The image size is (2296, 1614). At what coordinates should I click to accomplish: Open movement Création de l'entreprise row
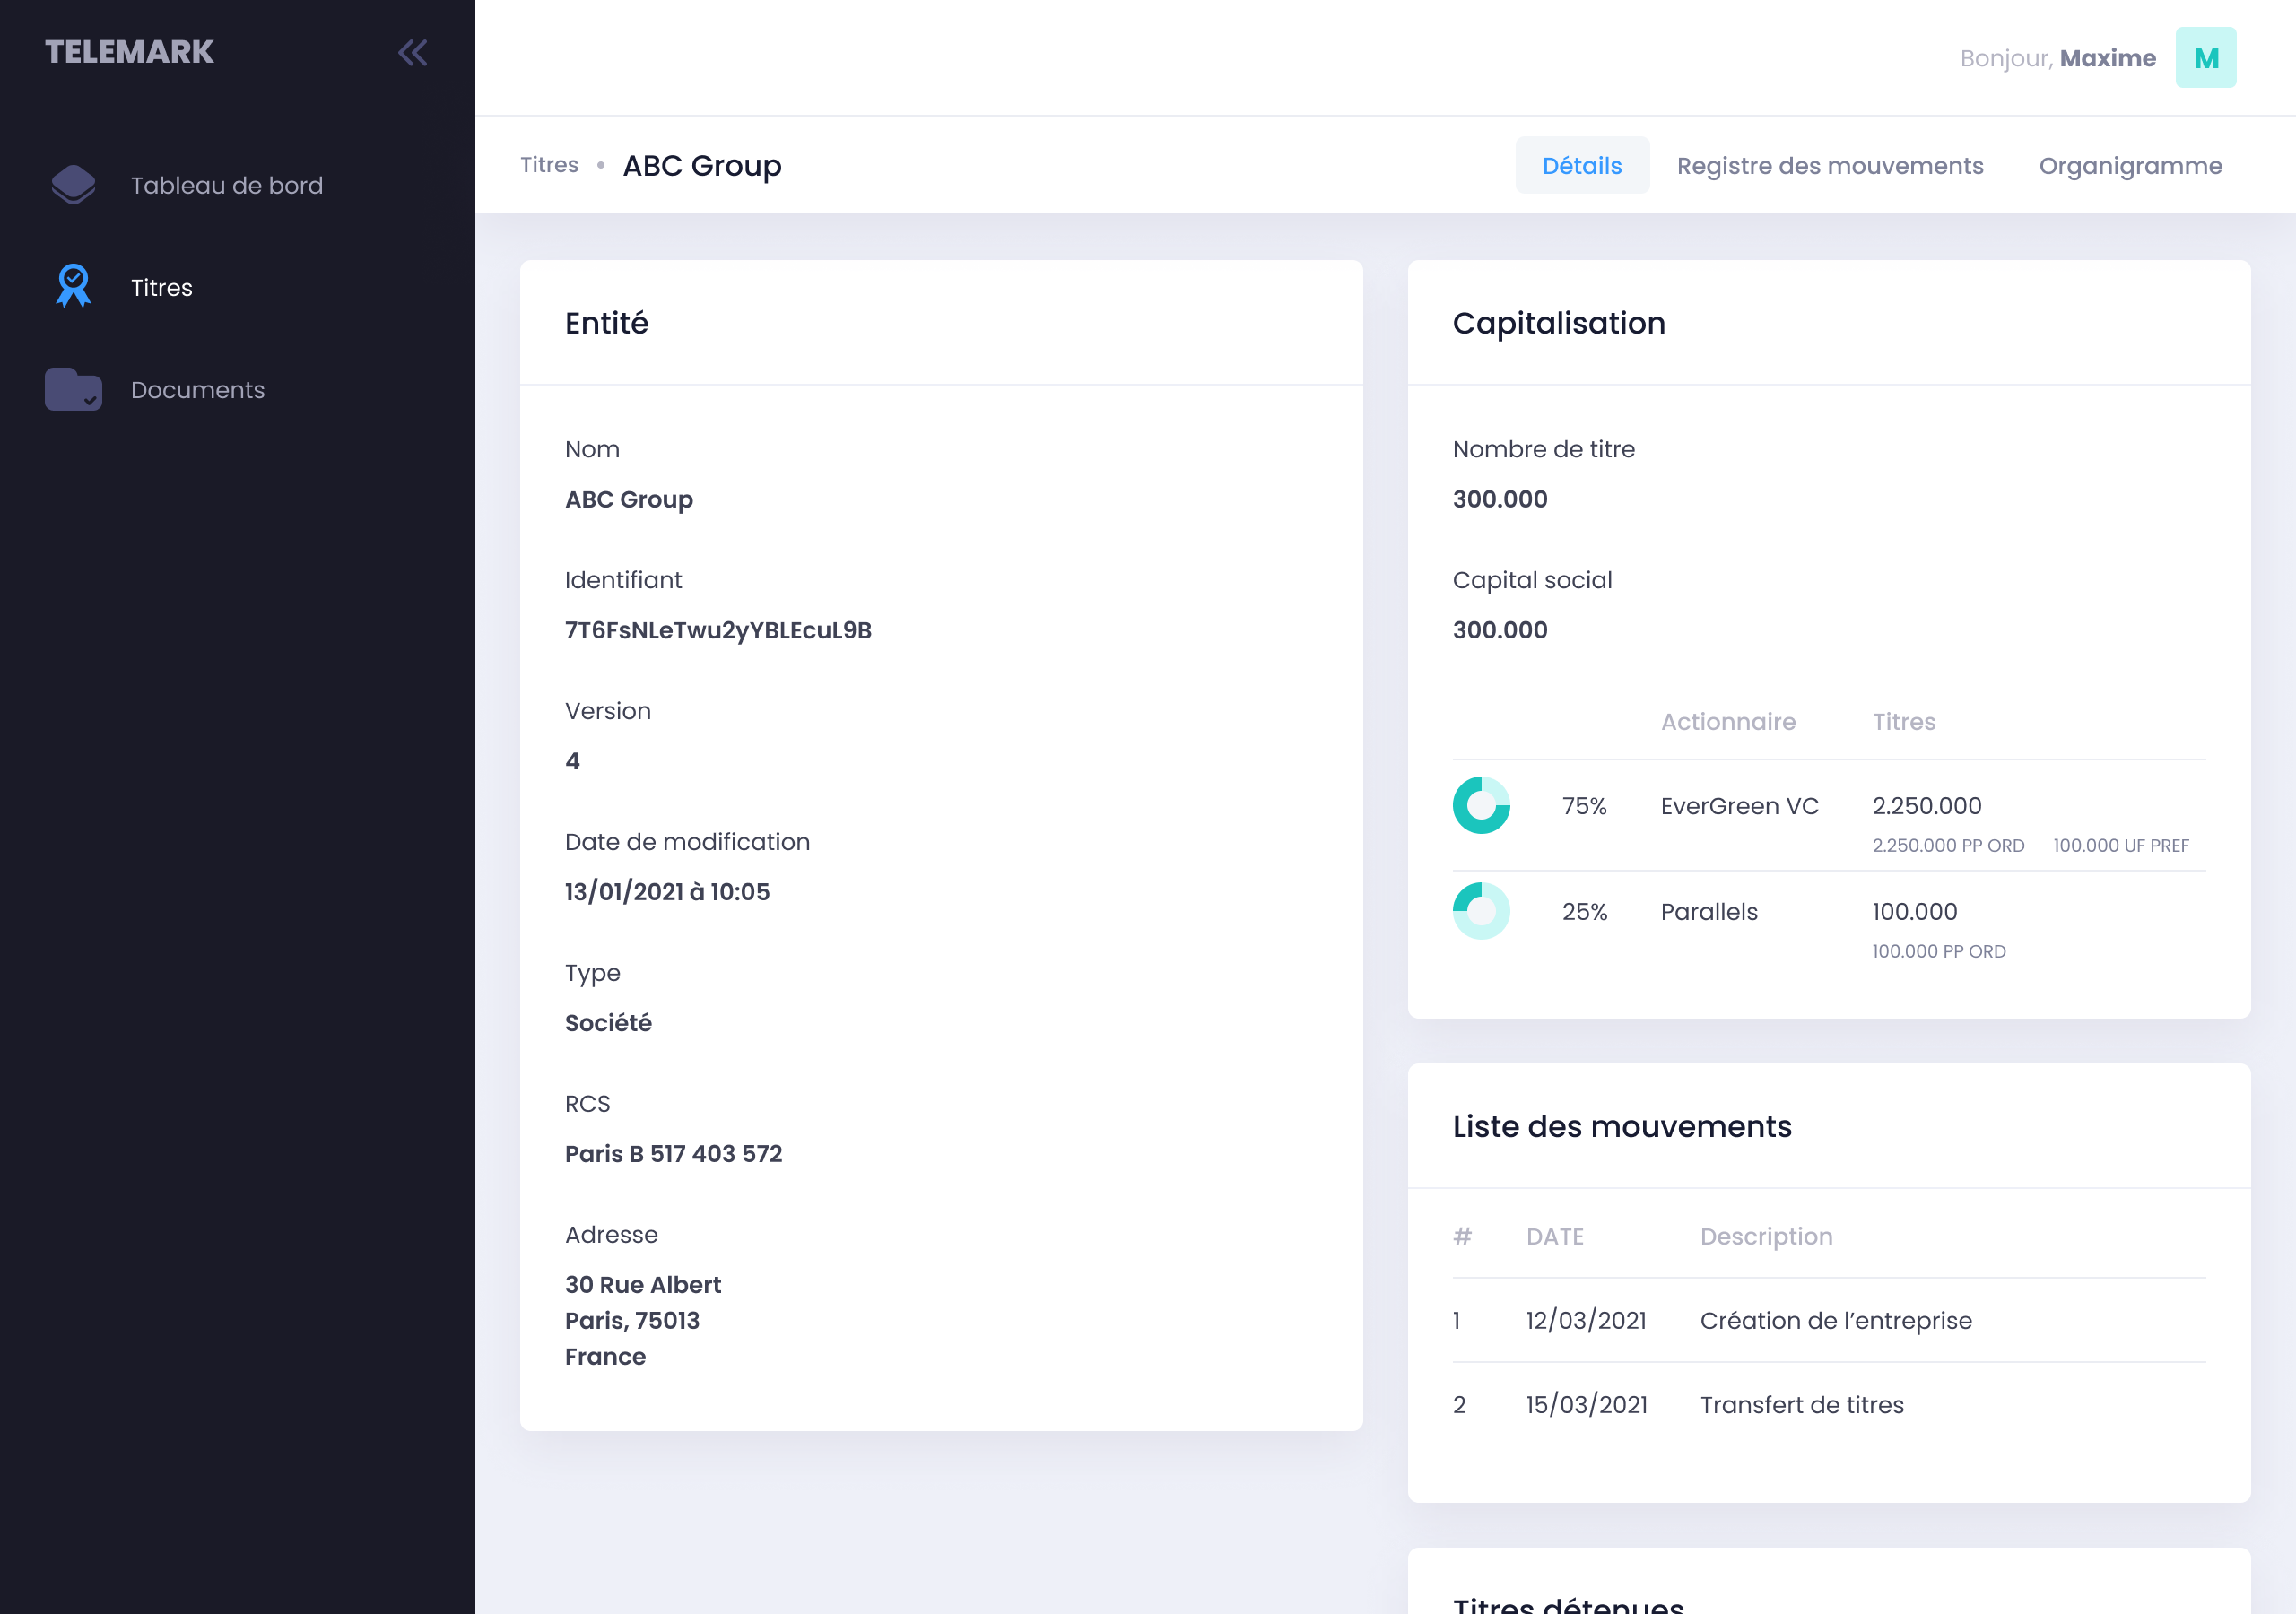tap(1835, 1320)
